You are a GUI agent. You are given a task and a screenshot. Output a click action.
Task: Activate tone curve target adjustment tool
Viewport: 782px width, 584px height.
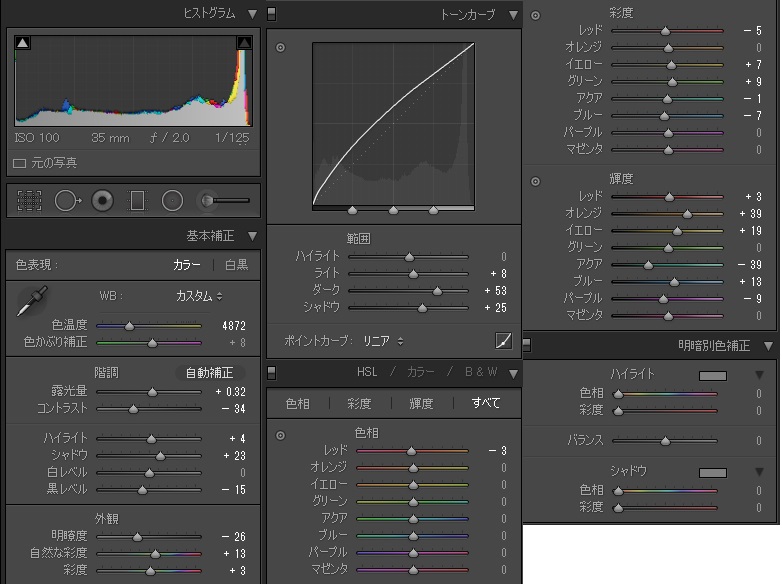pos(280,47)
